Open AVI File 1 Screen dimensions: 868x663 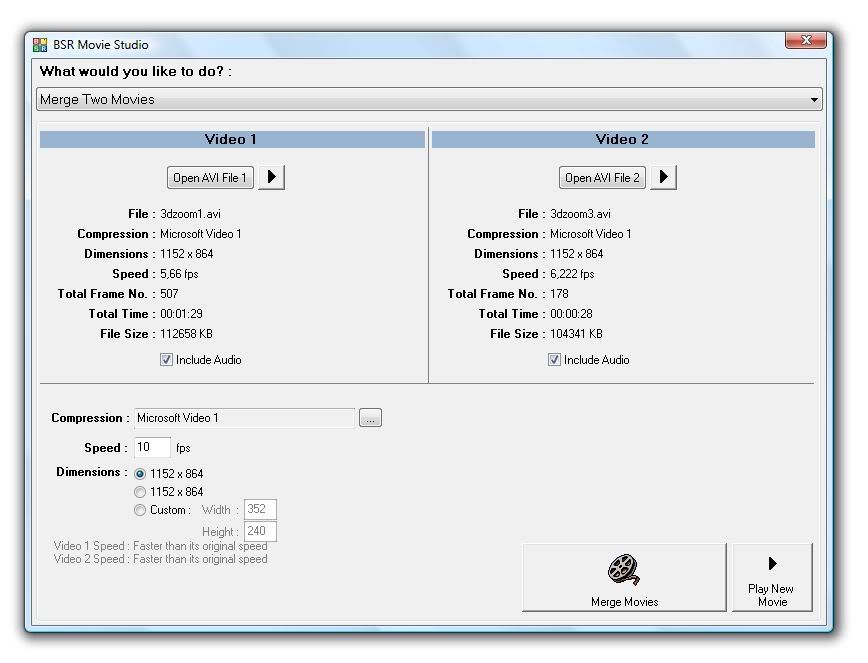tap(210, 178)
